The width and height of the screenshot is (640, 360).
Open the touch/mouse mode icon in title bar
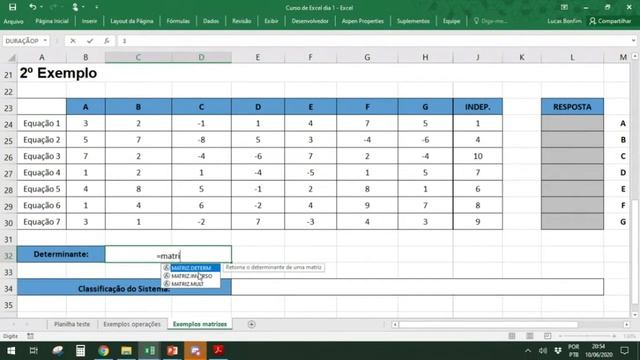(75, 7)
